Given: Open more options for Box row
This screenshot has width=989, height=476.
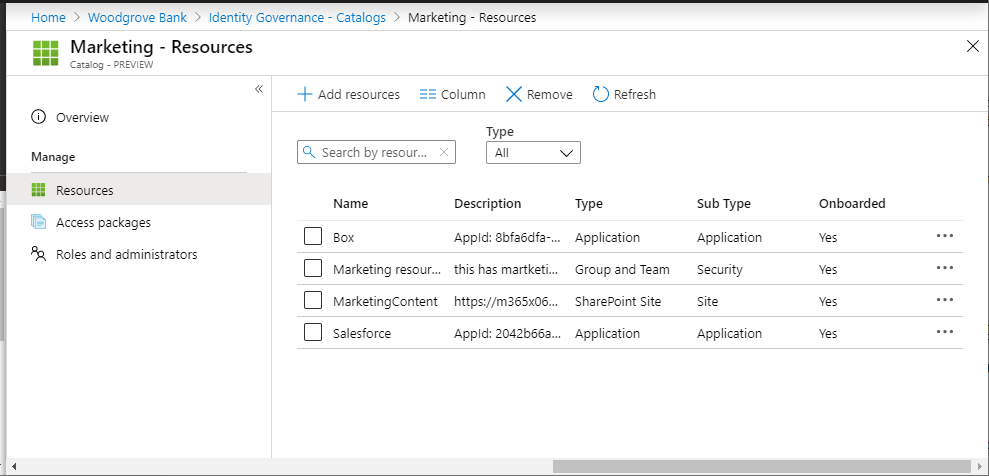Looking at the screenshot, I should (944, 237).
